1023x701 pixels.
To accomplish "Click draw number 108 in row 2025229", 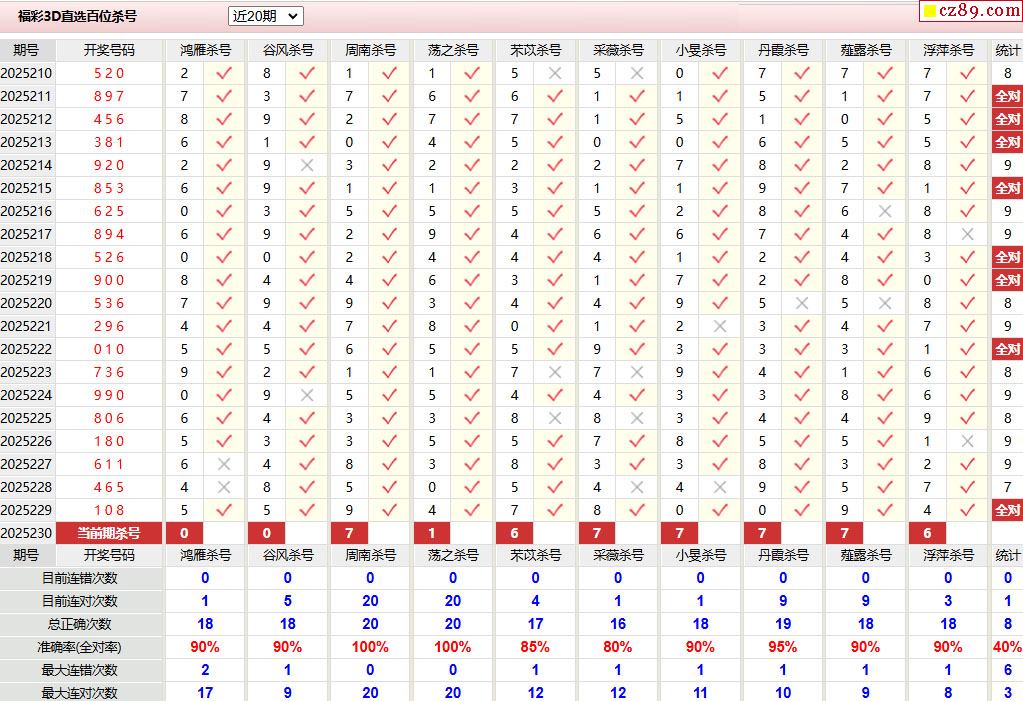I will [109, 510].
